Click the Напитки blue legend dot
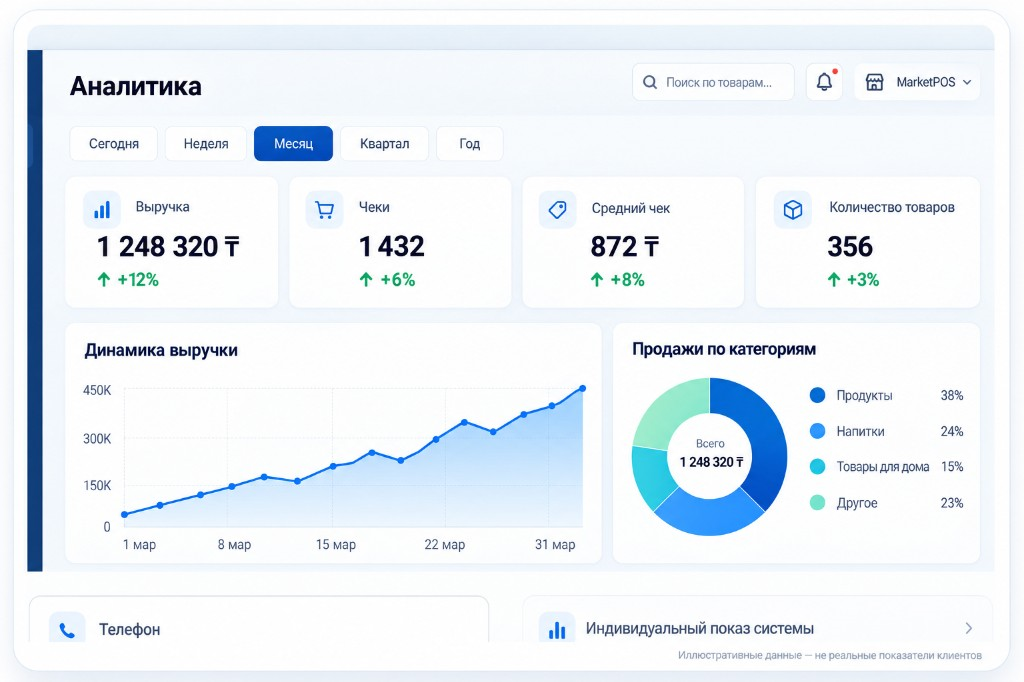The height and width of the screenshot is (682, 1024). click(x=817, y=431)
